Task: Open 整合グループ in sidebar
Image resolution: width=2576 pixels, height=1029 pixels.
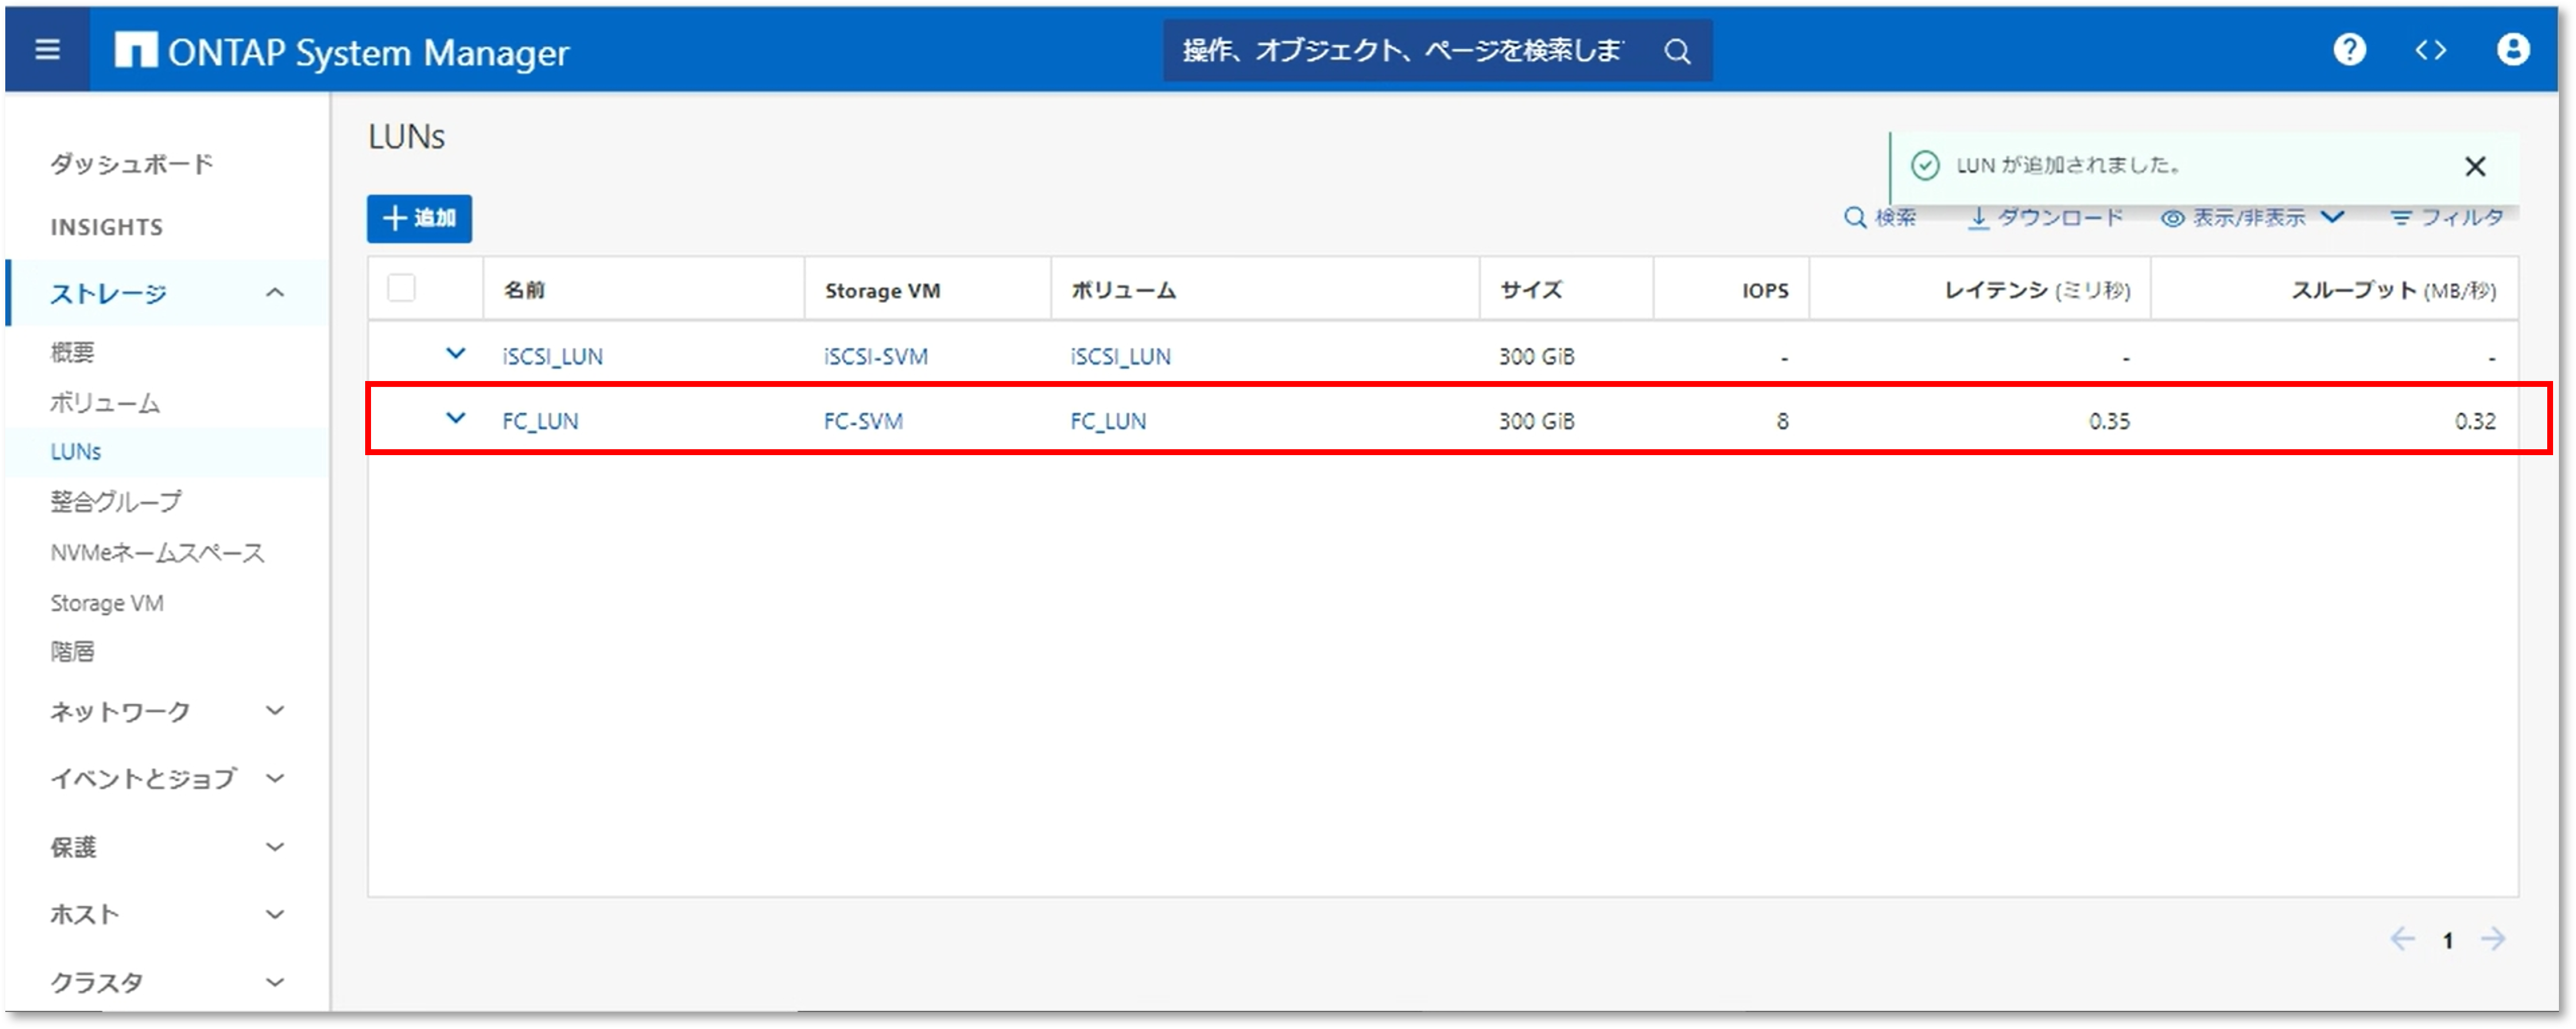Action: pos(116,501)
